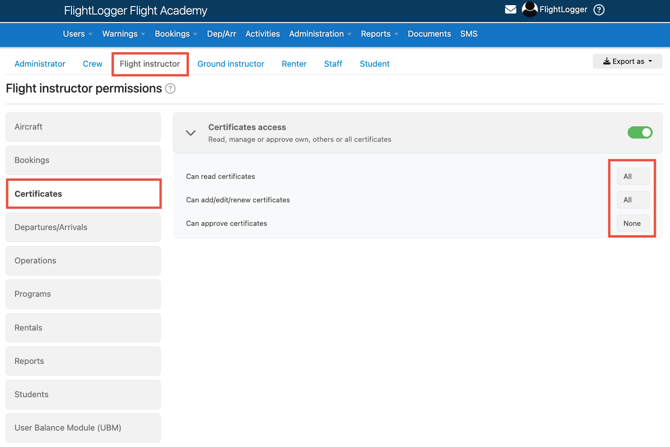Click the Can add/edit/renew certificates label
670x447 pixels.
point(238,200)
